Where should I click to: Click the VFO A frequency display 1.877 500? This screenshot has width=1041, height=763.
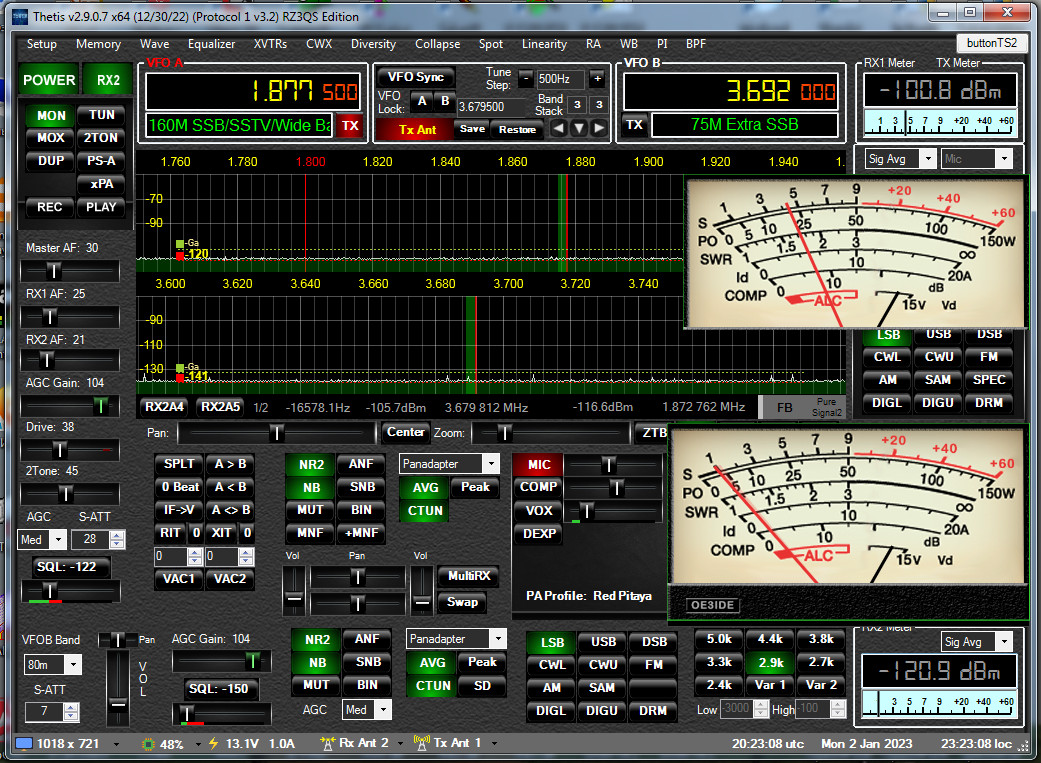[x=253, y=91]
